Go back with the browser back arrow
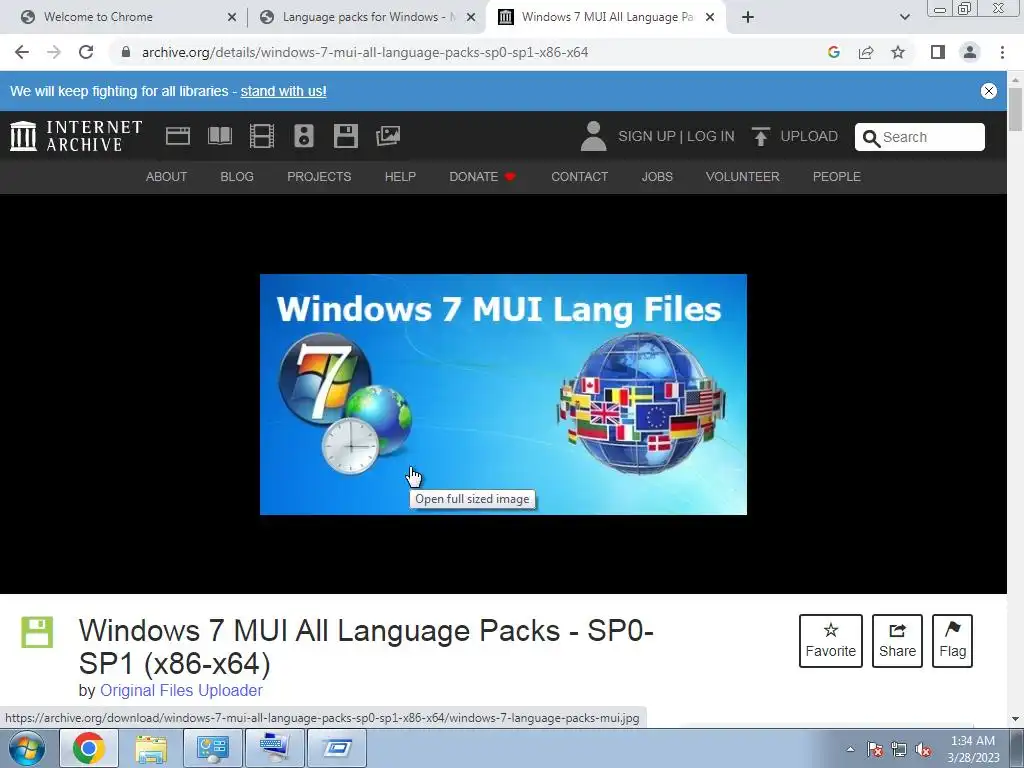Image resolution: width=1024 pixels, height=768 pixels. pos(22,52)
